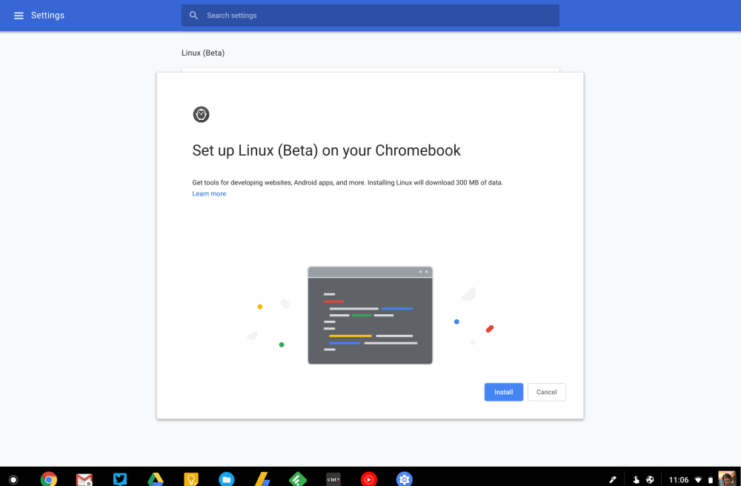The width and height of the screenshot is (741, 486).
Task: Open Google Keep from the shelf
Action: click(190, 478)
